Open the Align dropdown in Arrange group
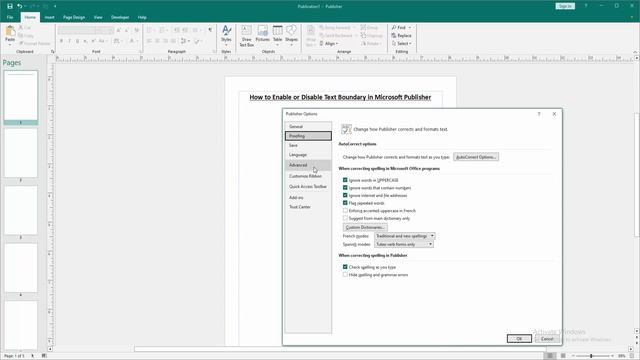Image resolution: width=640 pixels, height=360 pixels. (x=328, y=43)
